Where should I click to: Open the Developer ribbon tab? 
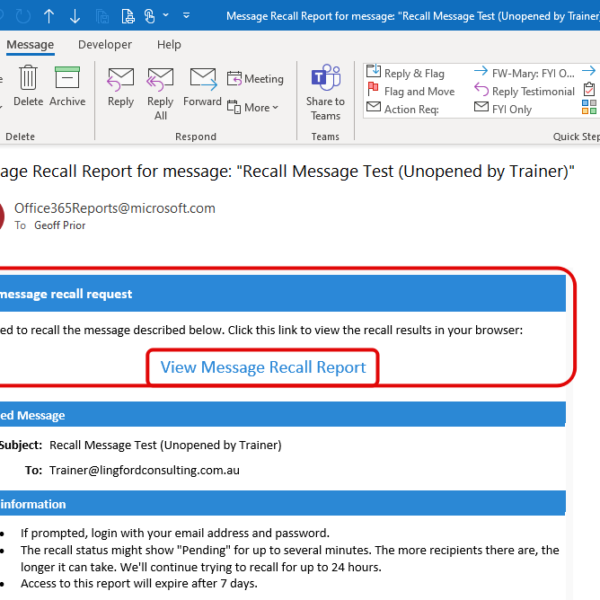pyautogui.click(x=105, y=45)
